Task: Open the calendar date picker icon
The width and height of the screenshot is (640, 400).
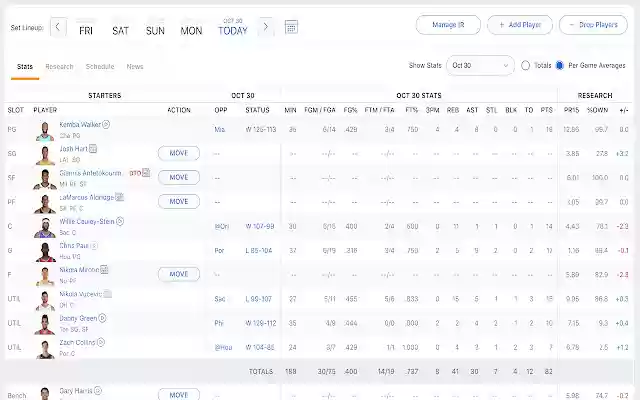Action: 291,27
